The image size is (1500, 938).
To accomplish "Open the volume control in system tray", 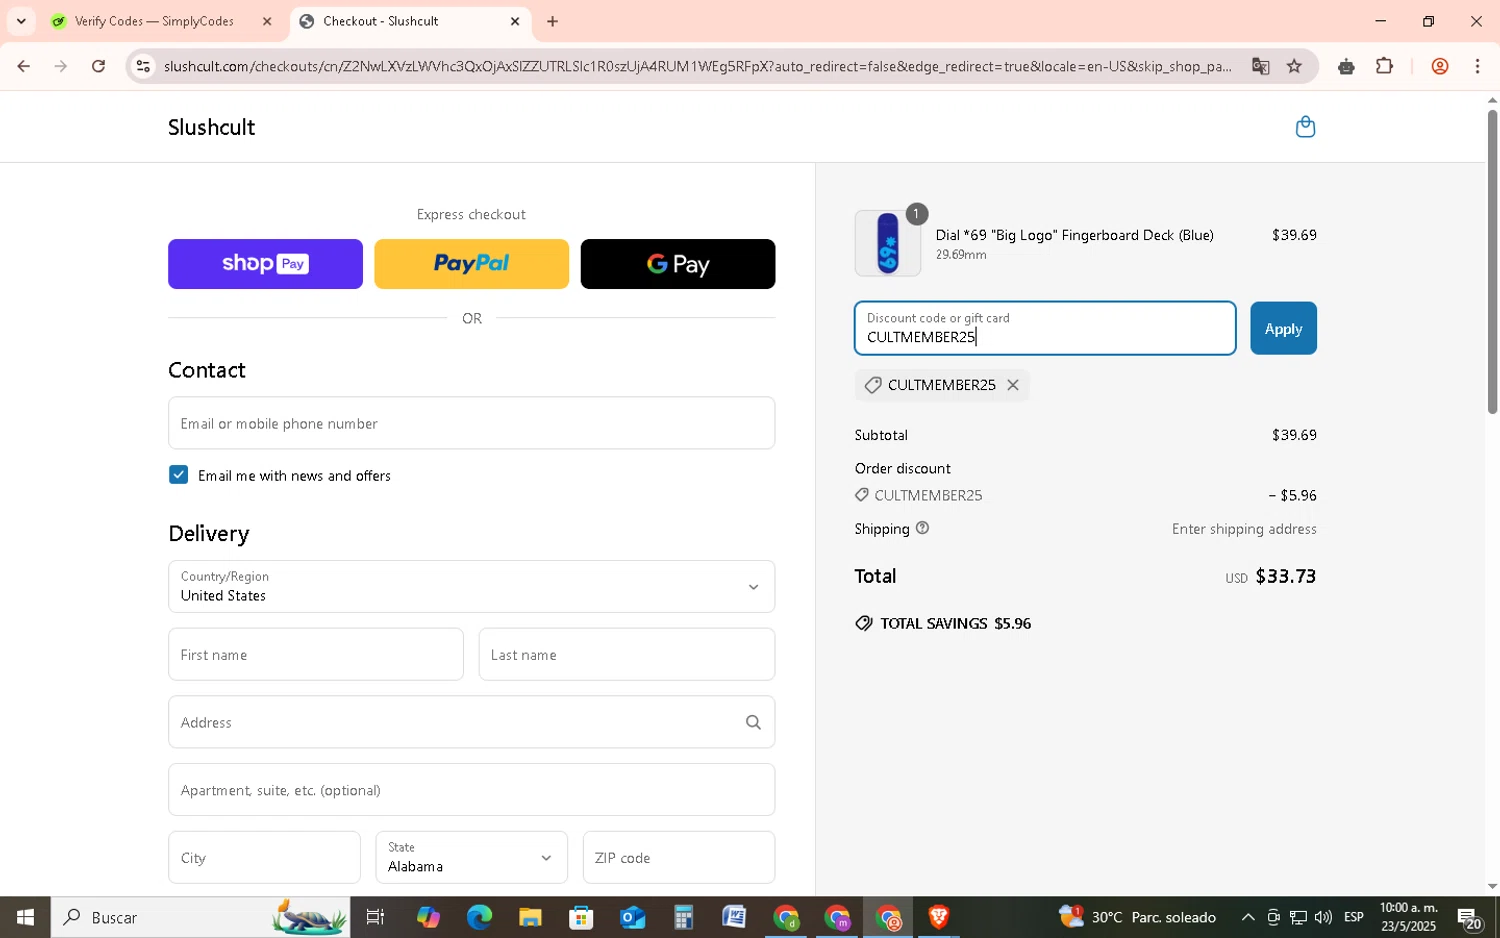I will pyautogui.click(x=1323, y=917).
